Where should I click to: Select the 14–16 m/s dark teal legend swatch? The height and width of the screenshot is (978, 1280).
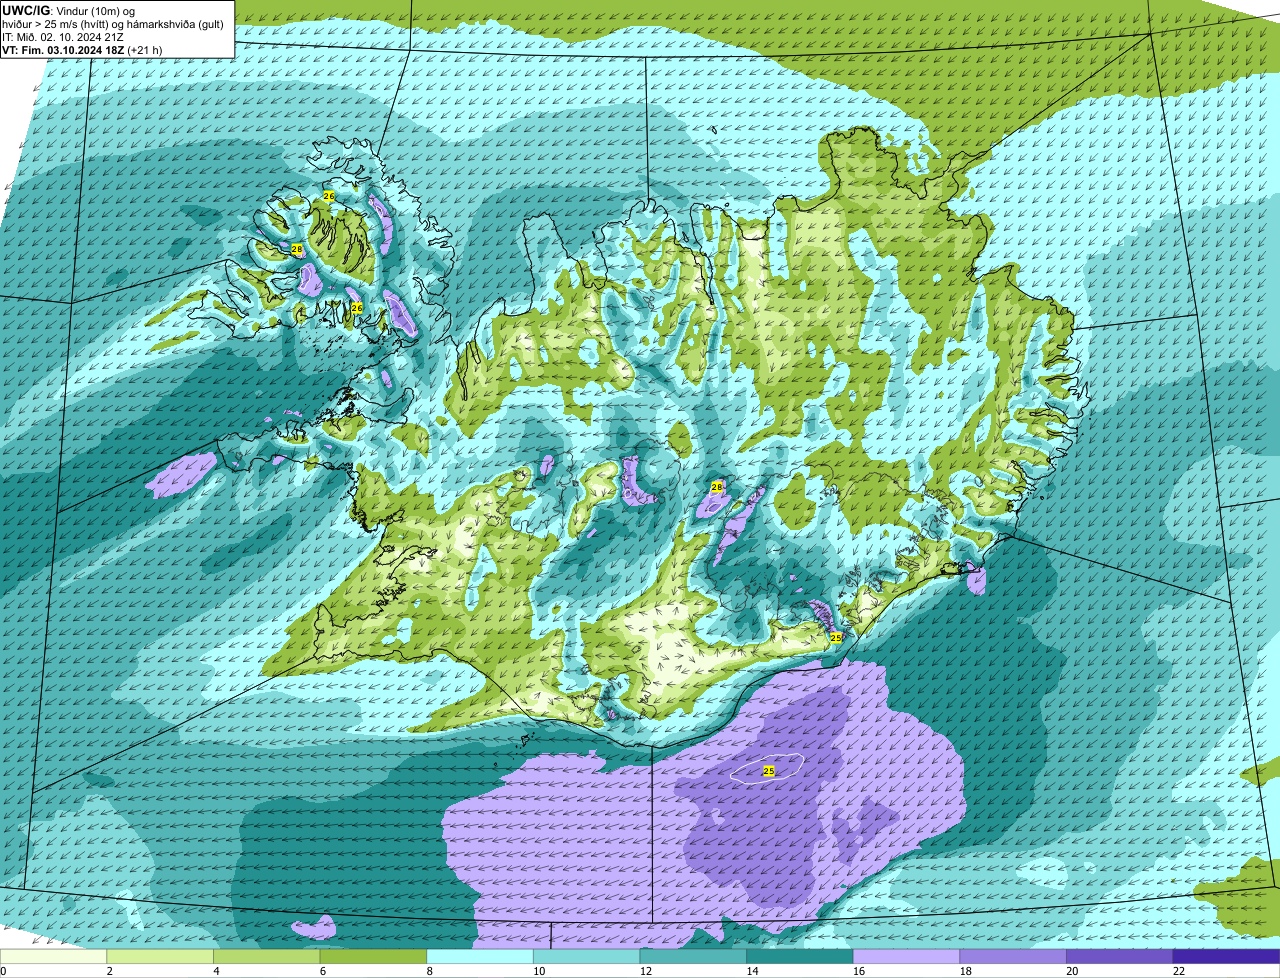(x=800, y=956)
